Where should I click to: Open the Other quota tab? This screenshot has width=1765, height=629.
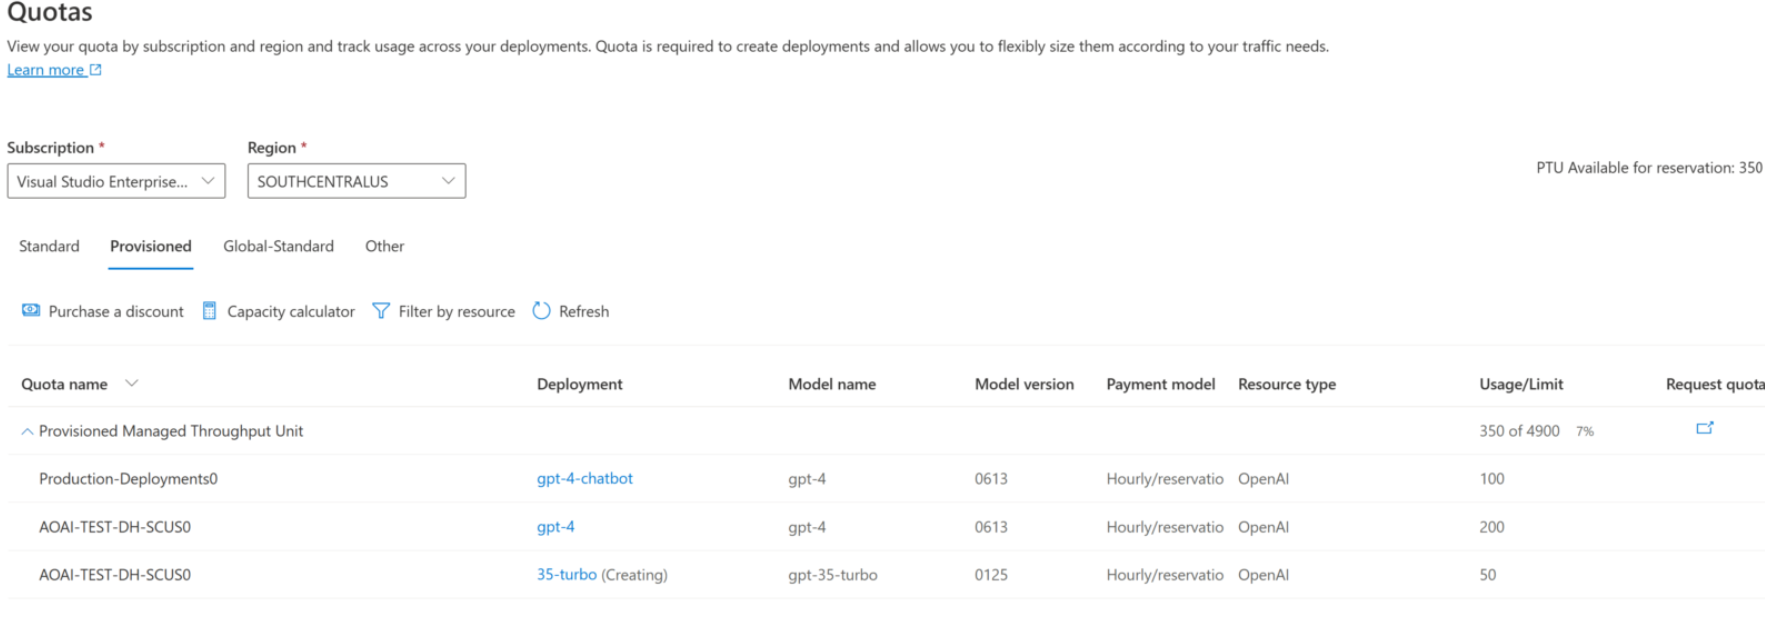click(384, 246)
